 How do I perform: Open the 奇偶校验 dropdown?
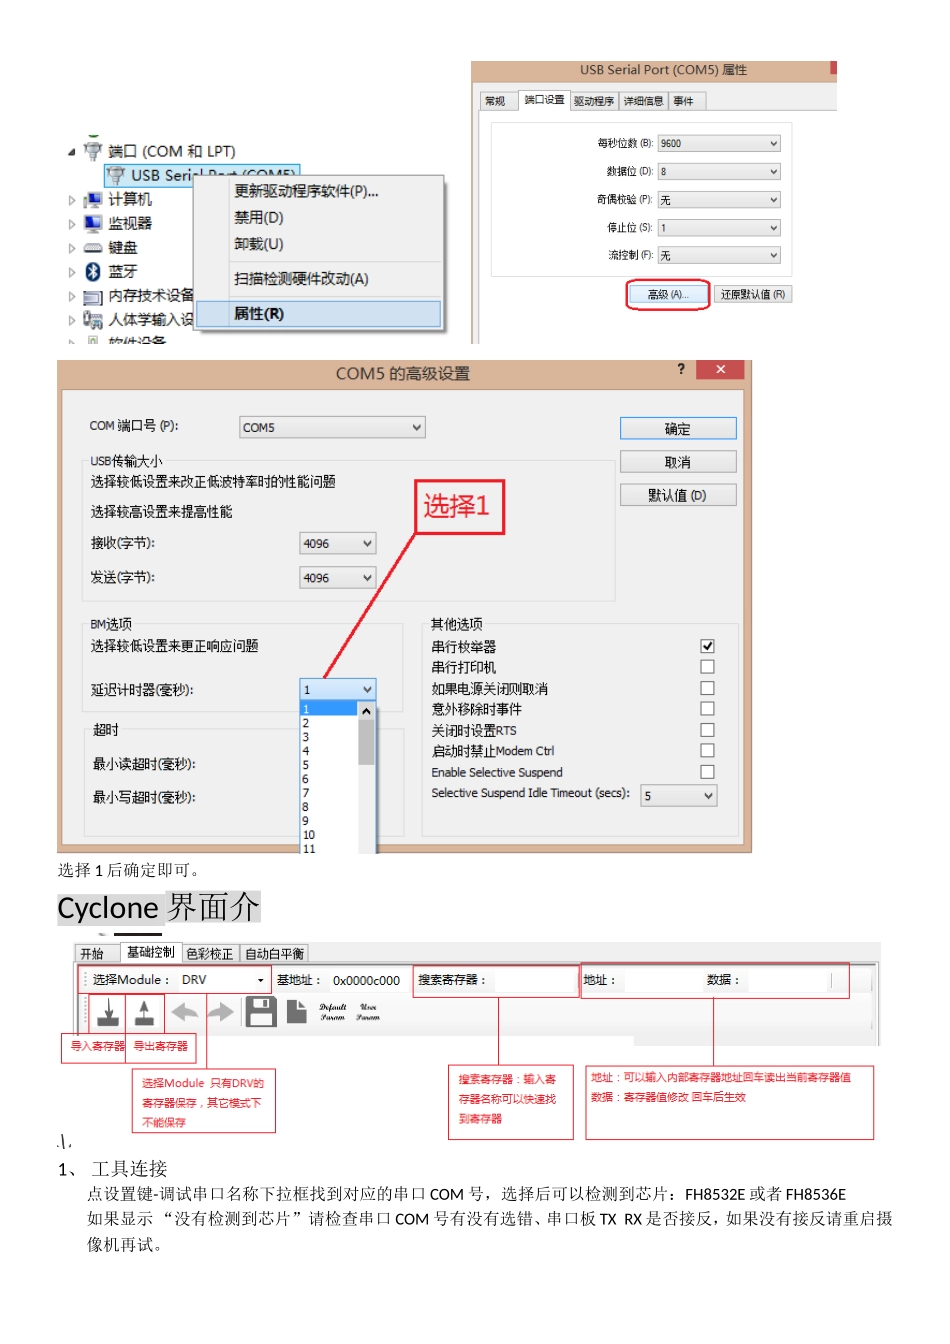point(719,199)
